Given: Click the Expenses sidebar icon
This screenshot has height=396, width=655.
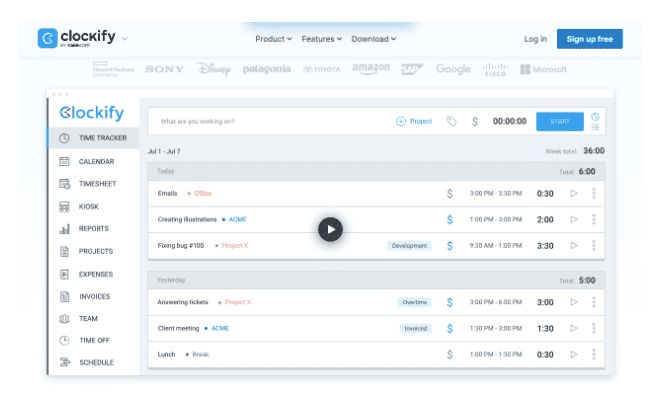Looking at the screenshot, I should (x=64, y=274).
